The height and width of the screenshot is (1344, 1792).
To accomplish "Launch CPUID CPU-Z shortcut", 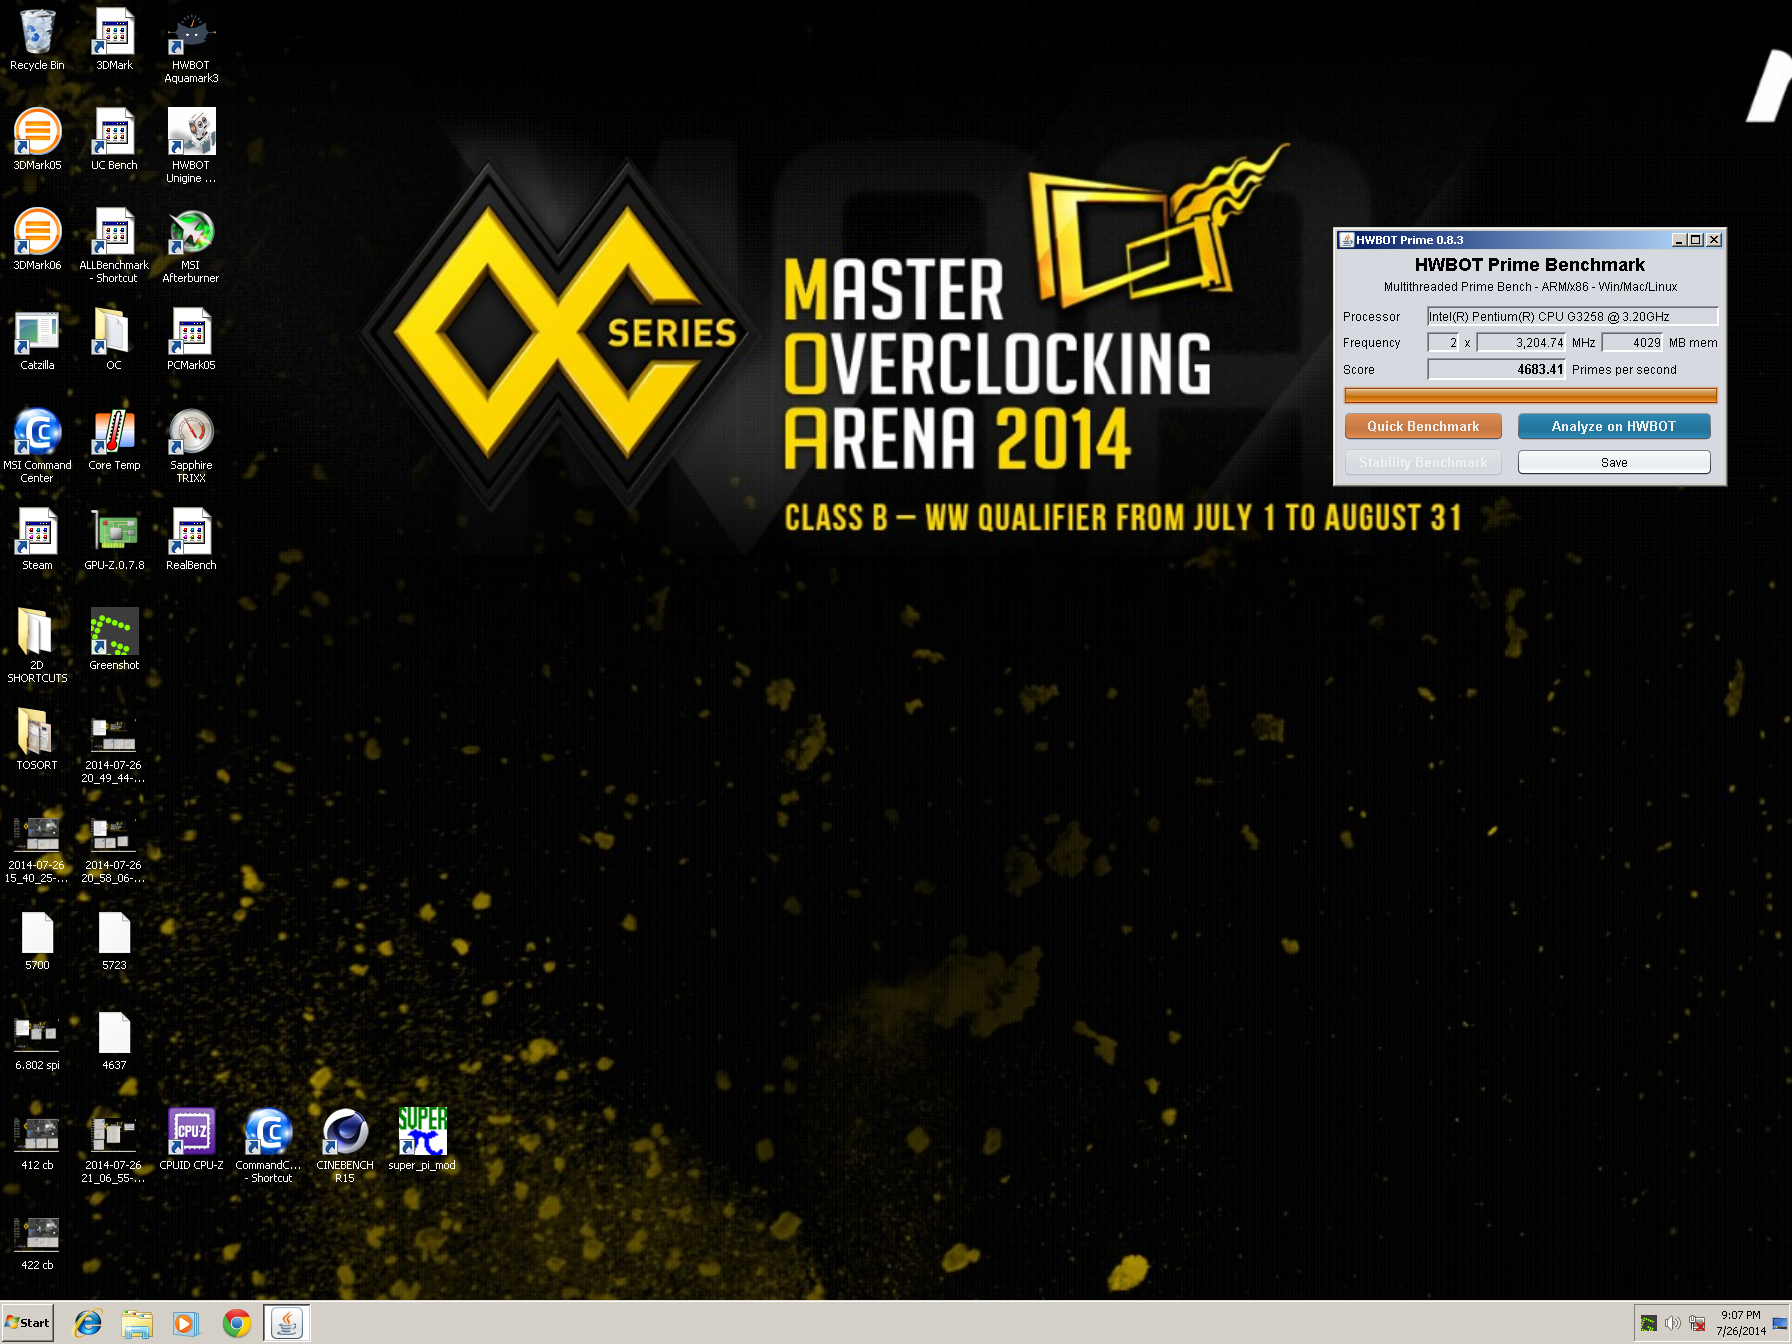I will (x=191, y=1140).
